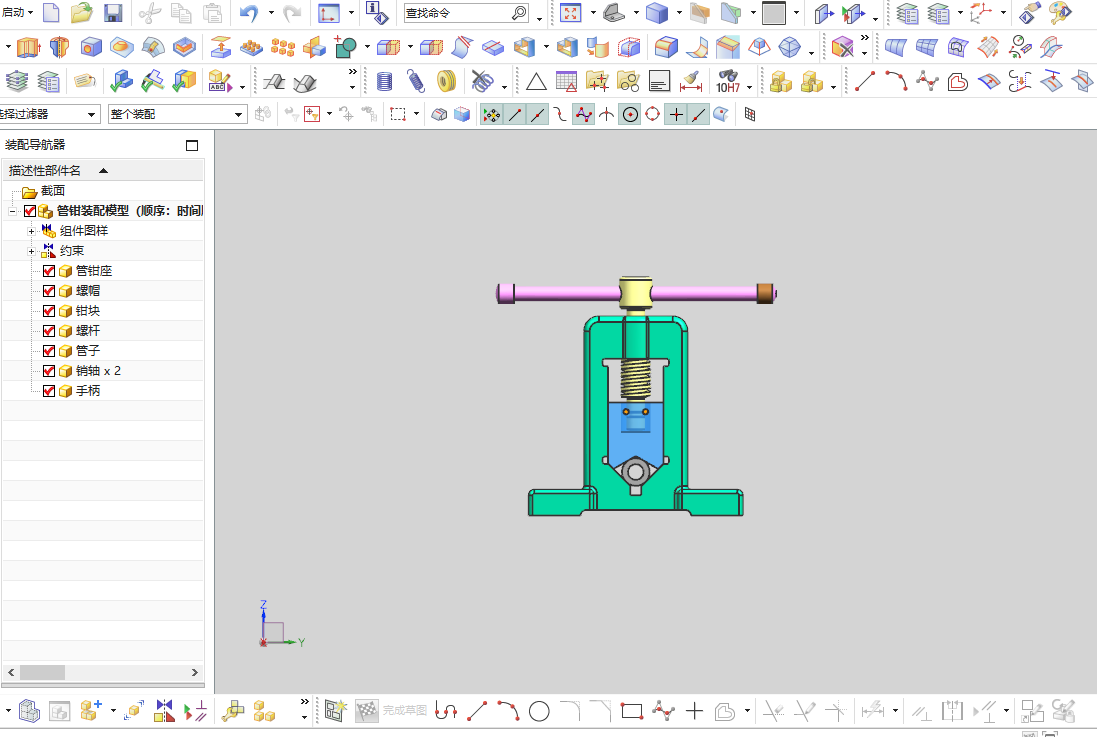The image size is (1097, 737).
Task: Click the Finish Sketch checkered flag icon
Action: (x=367, y=711)
